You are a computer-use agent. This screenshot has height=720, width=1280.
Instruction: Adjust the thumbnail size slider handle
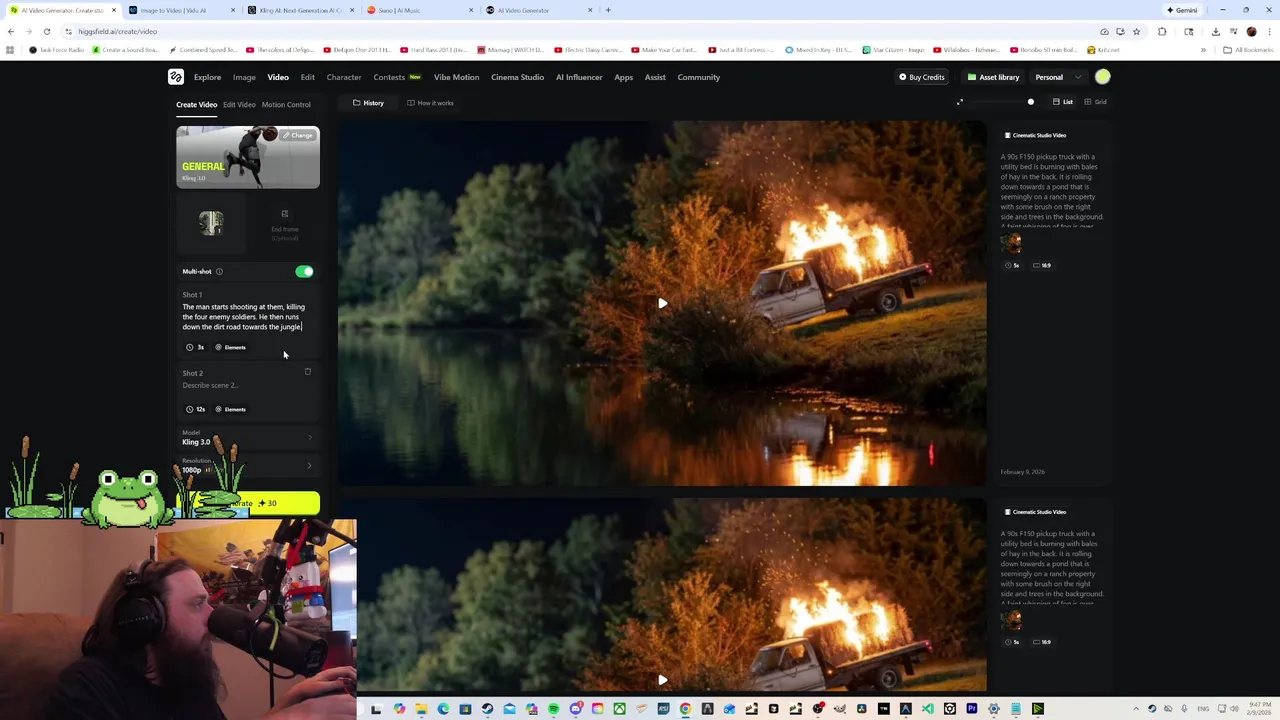pyautogui.click(x=1031, y=102)
